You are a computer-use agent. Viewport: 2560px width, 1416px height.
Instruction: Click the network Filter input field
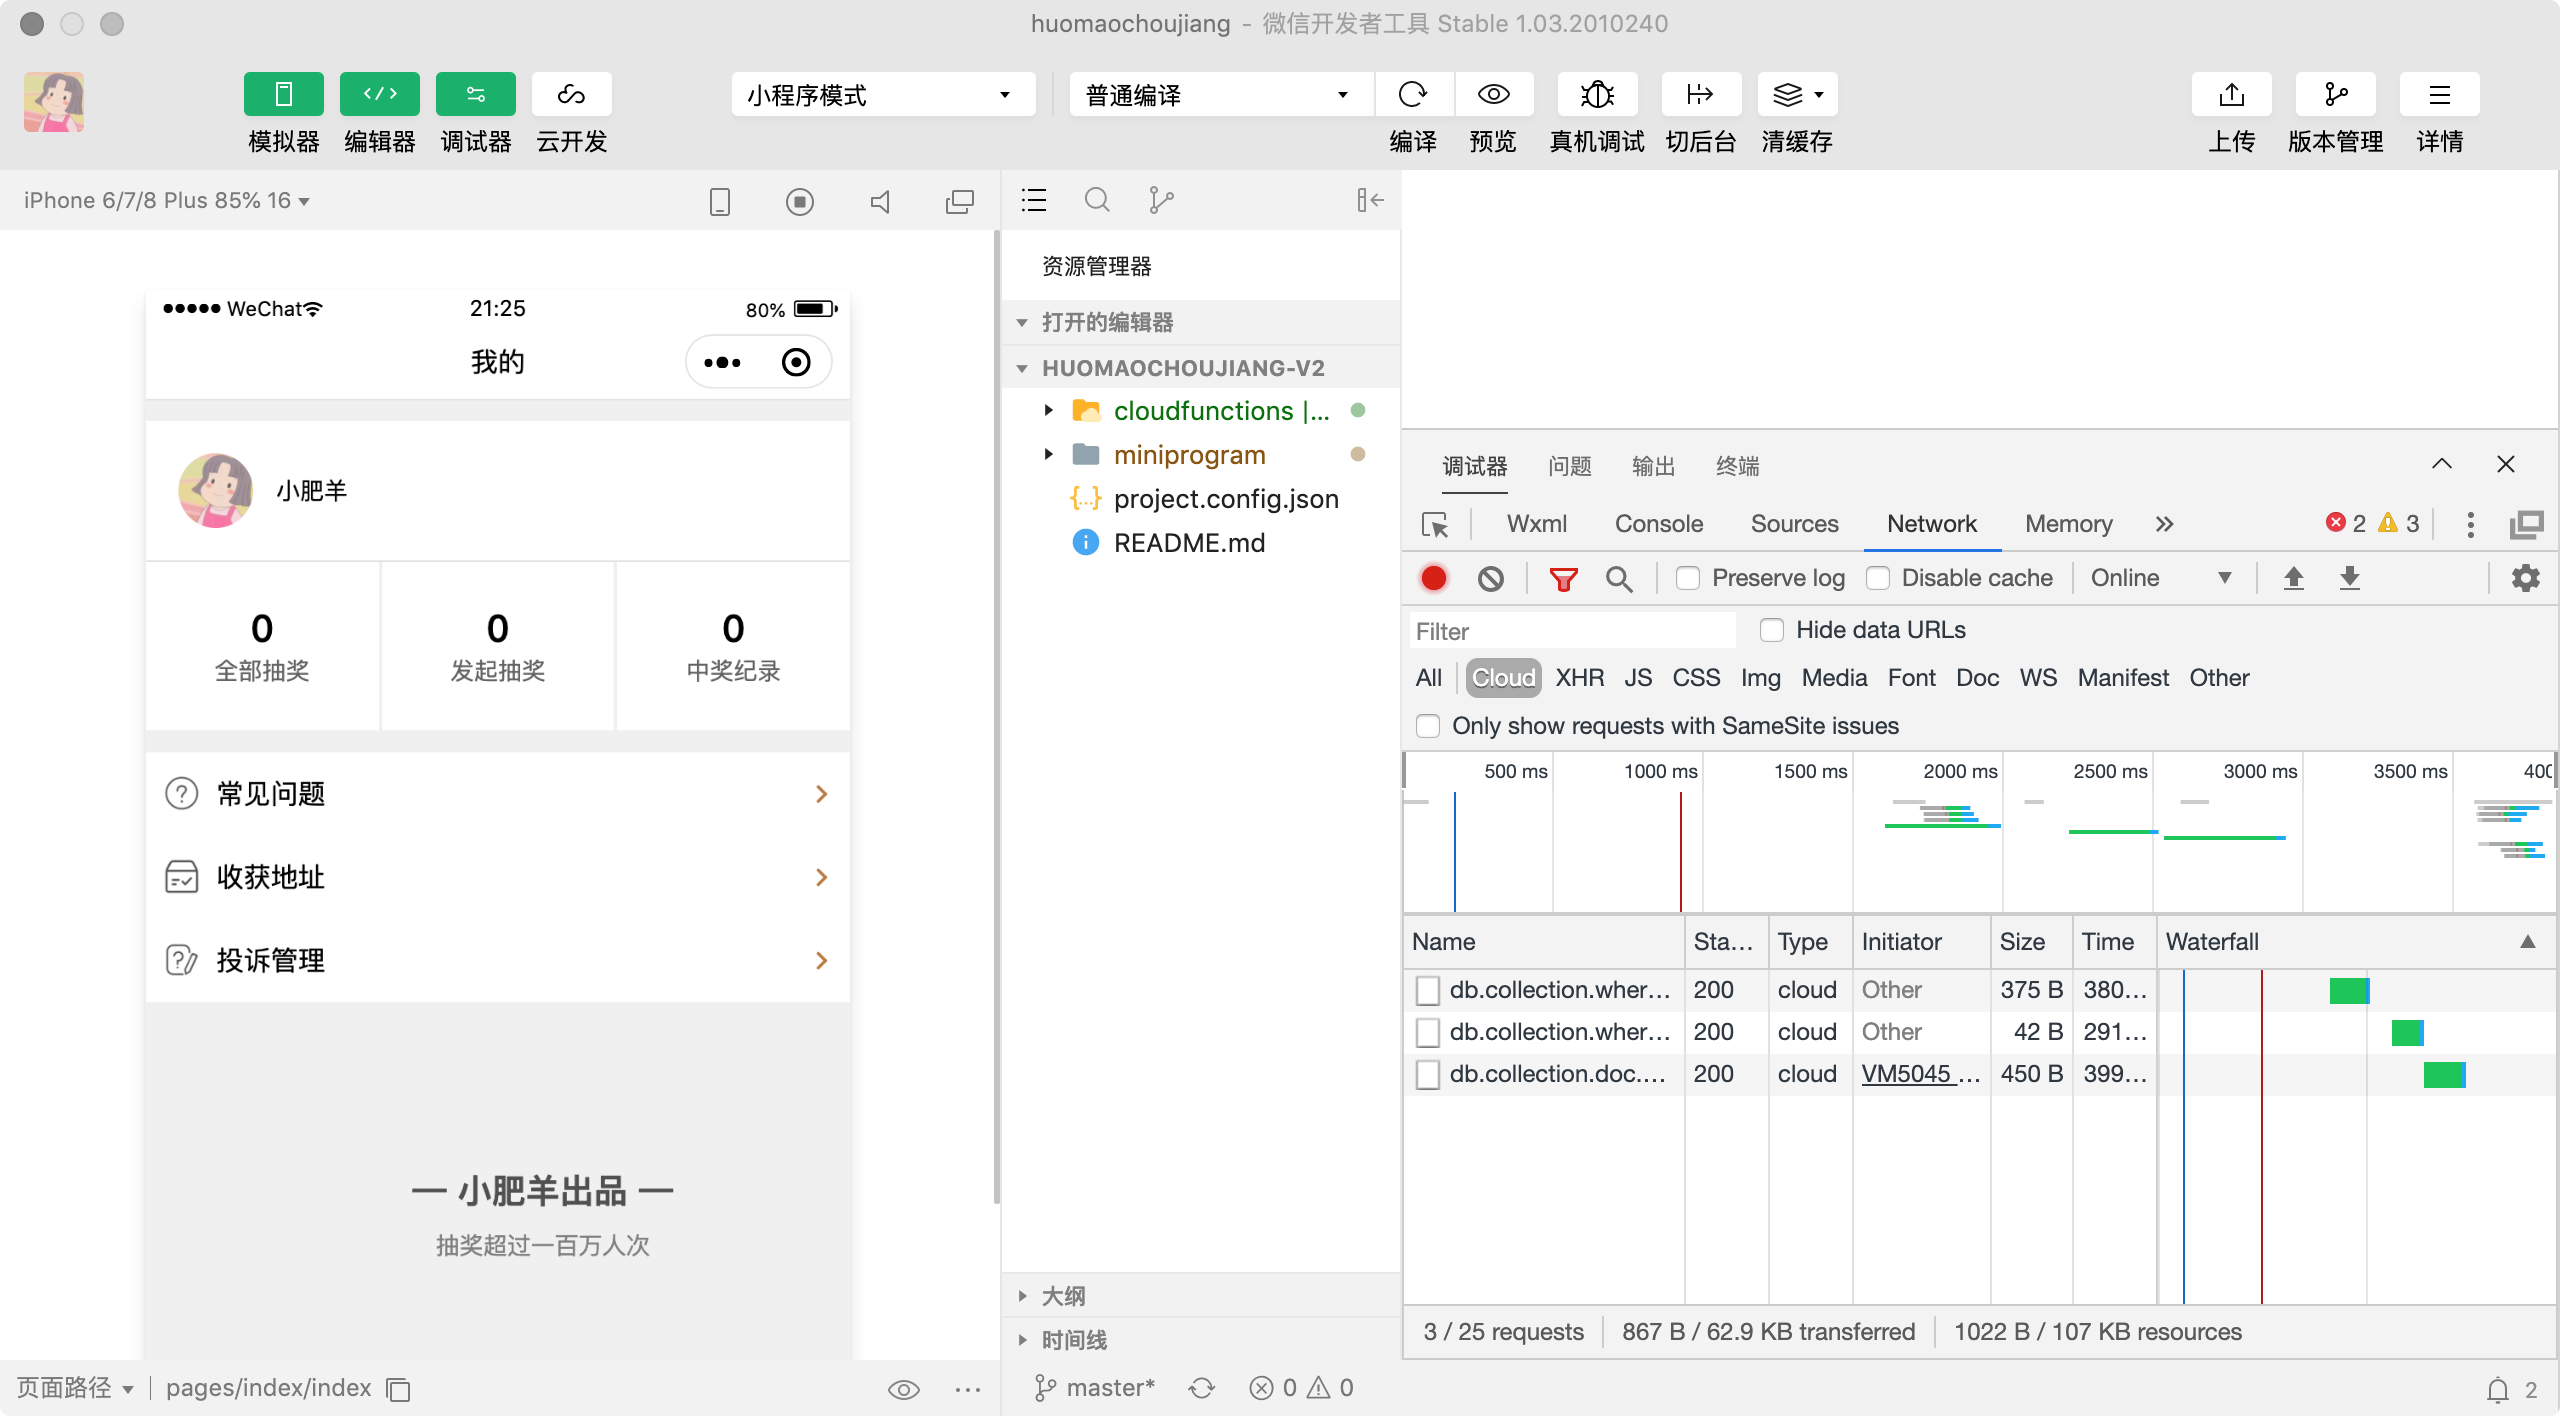coord(1570,631)
